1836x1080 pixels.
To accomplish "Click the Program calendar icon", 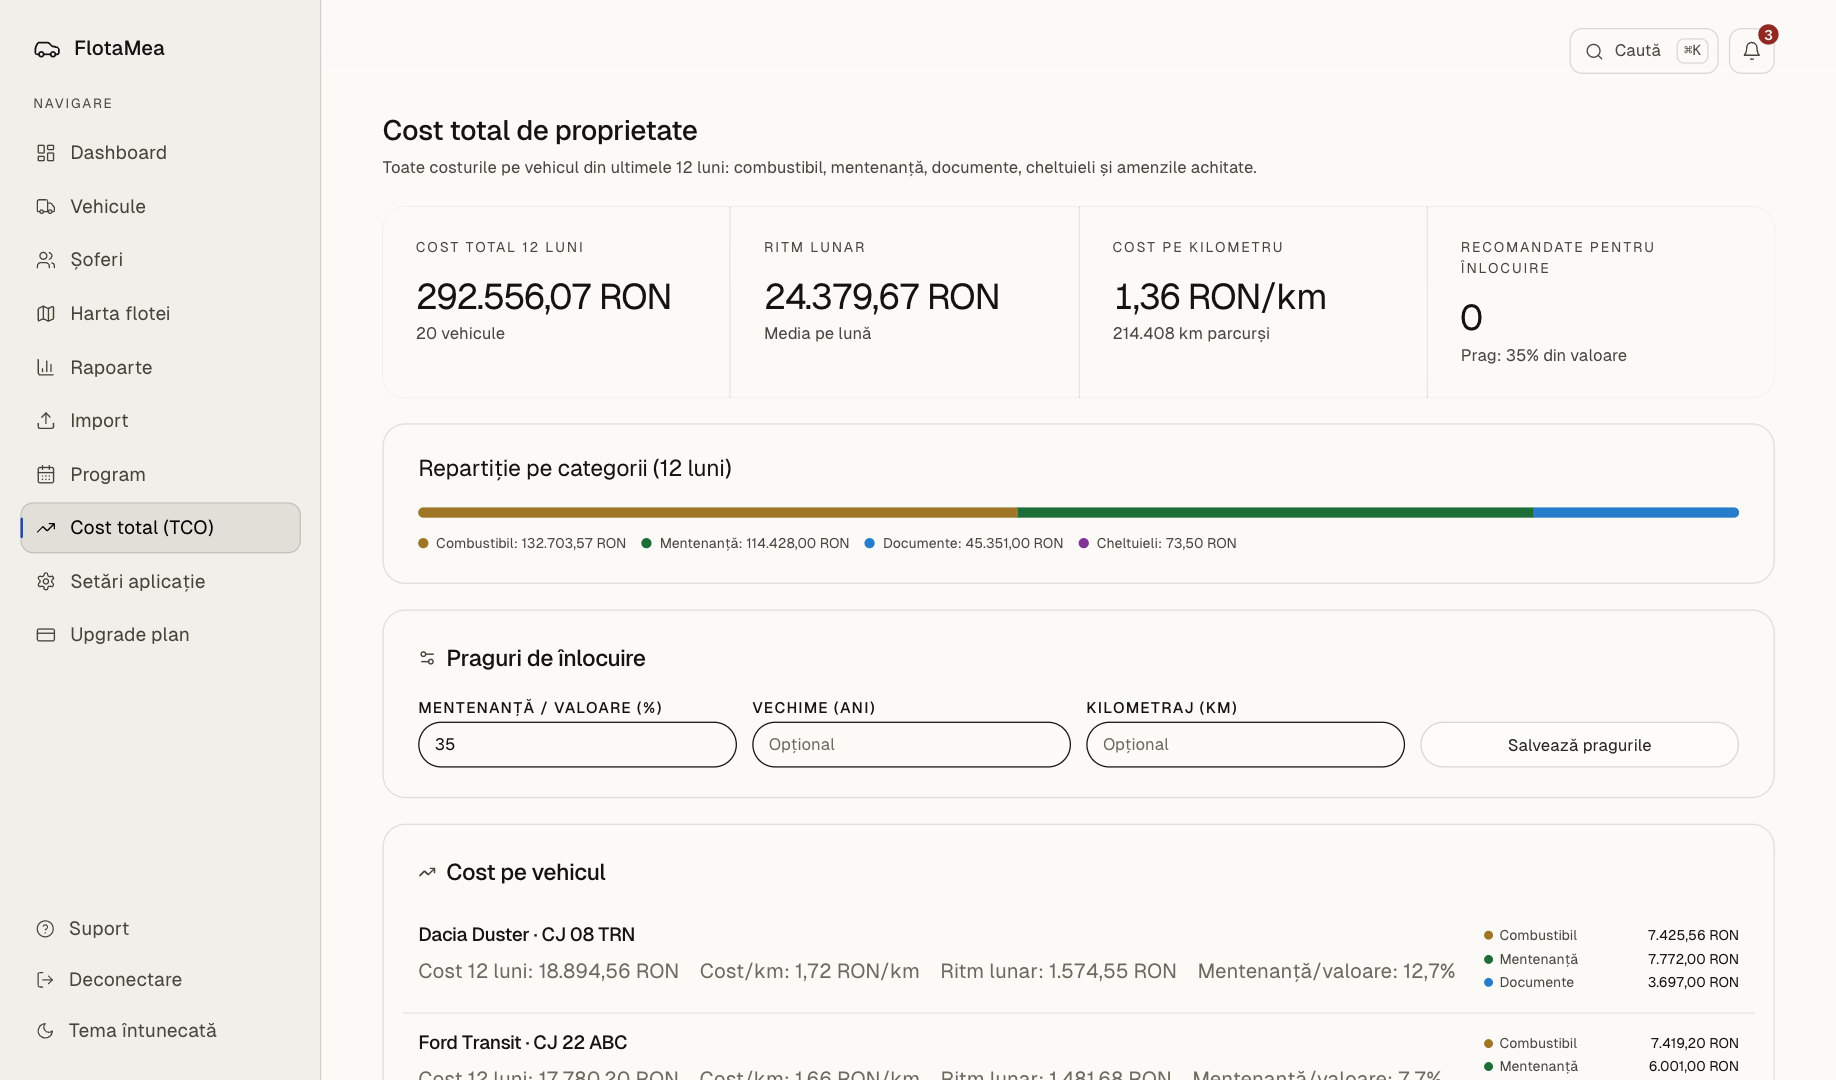I will coord(46,475).
